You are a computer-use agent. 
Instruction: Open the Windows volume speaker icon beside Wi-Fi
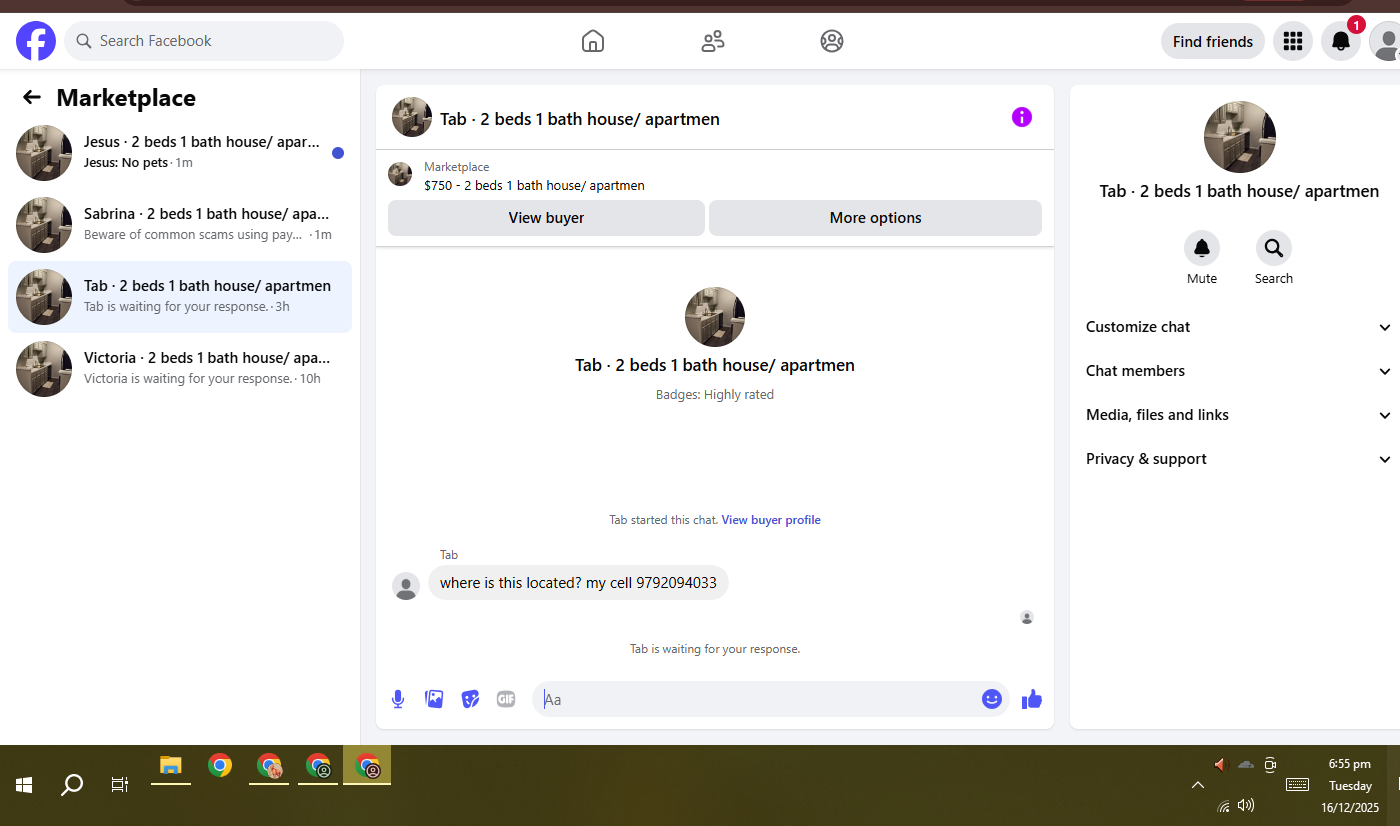coord(1246,806)
